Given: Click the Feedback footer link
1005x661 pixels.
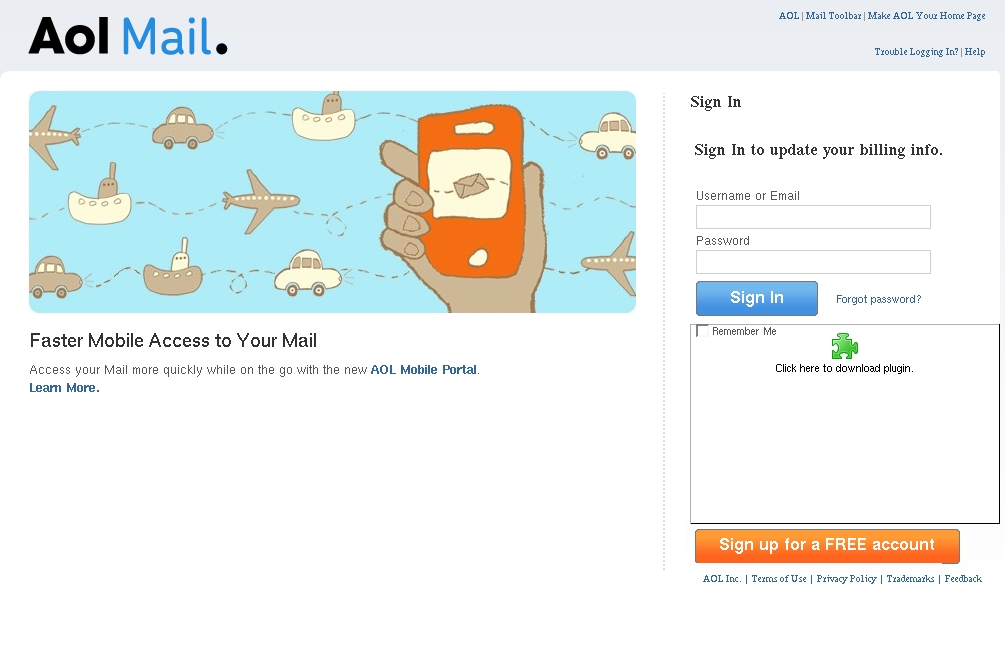Looking at the screenshot, I should (x=963, y=578).
